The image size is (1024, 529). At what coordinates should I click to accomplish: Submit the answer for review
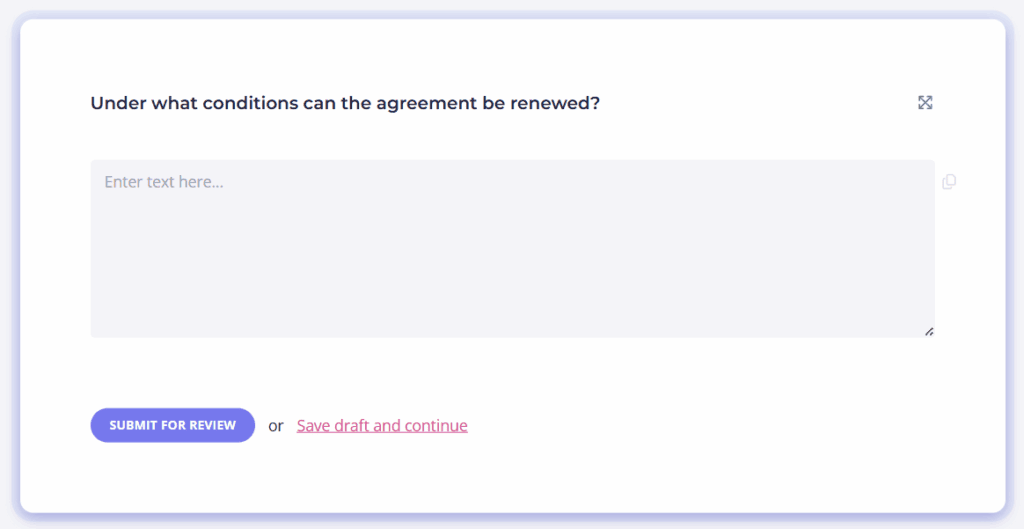(x=172, y=425)
